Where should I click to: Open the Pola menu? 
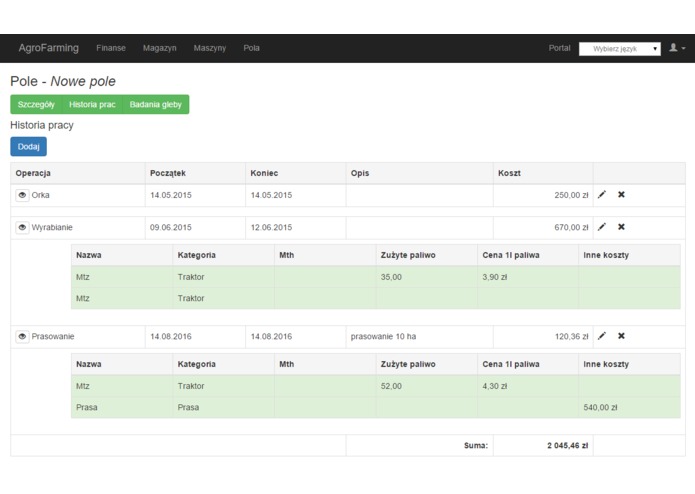click(x=251, y=48)
